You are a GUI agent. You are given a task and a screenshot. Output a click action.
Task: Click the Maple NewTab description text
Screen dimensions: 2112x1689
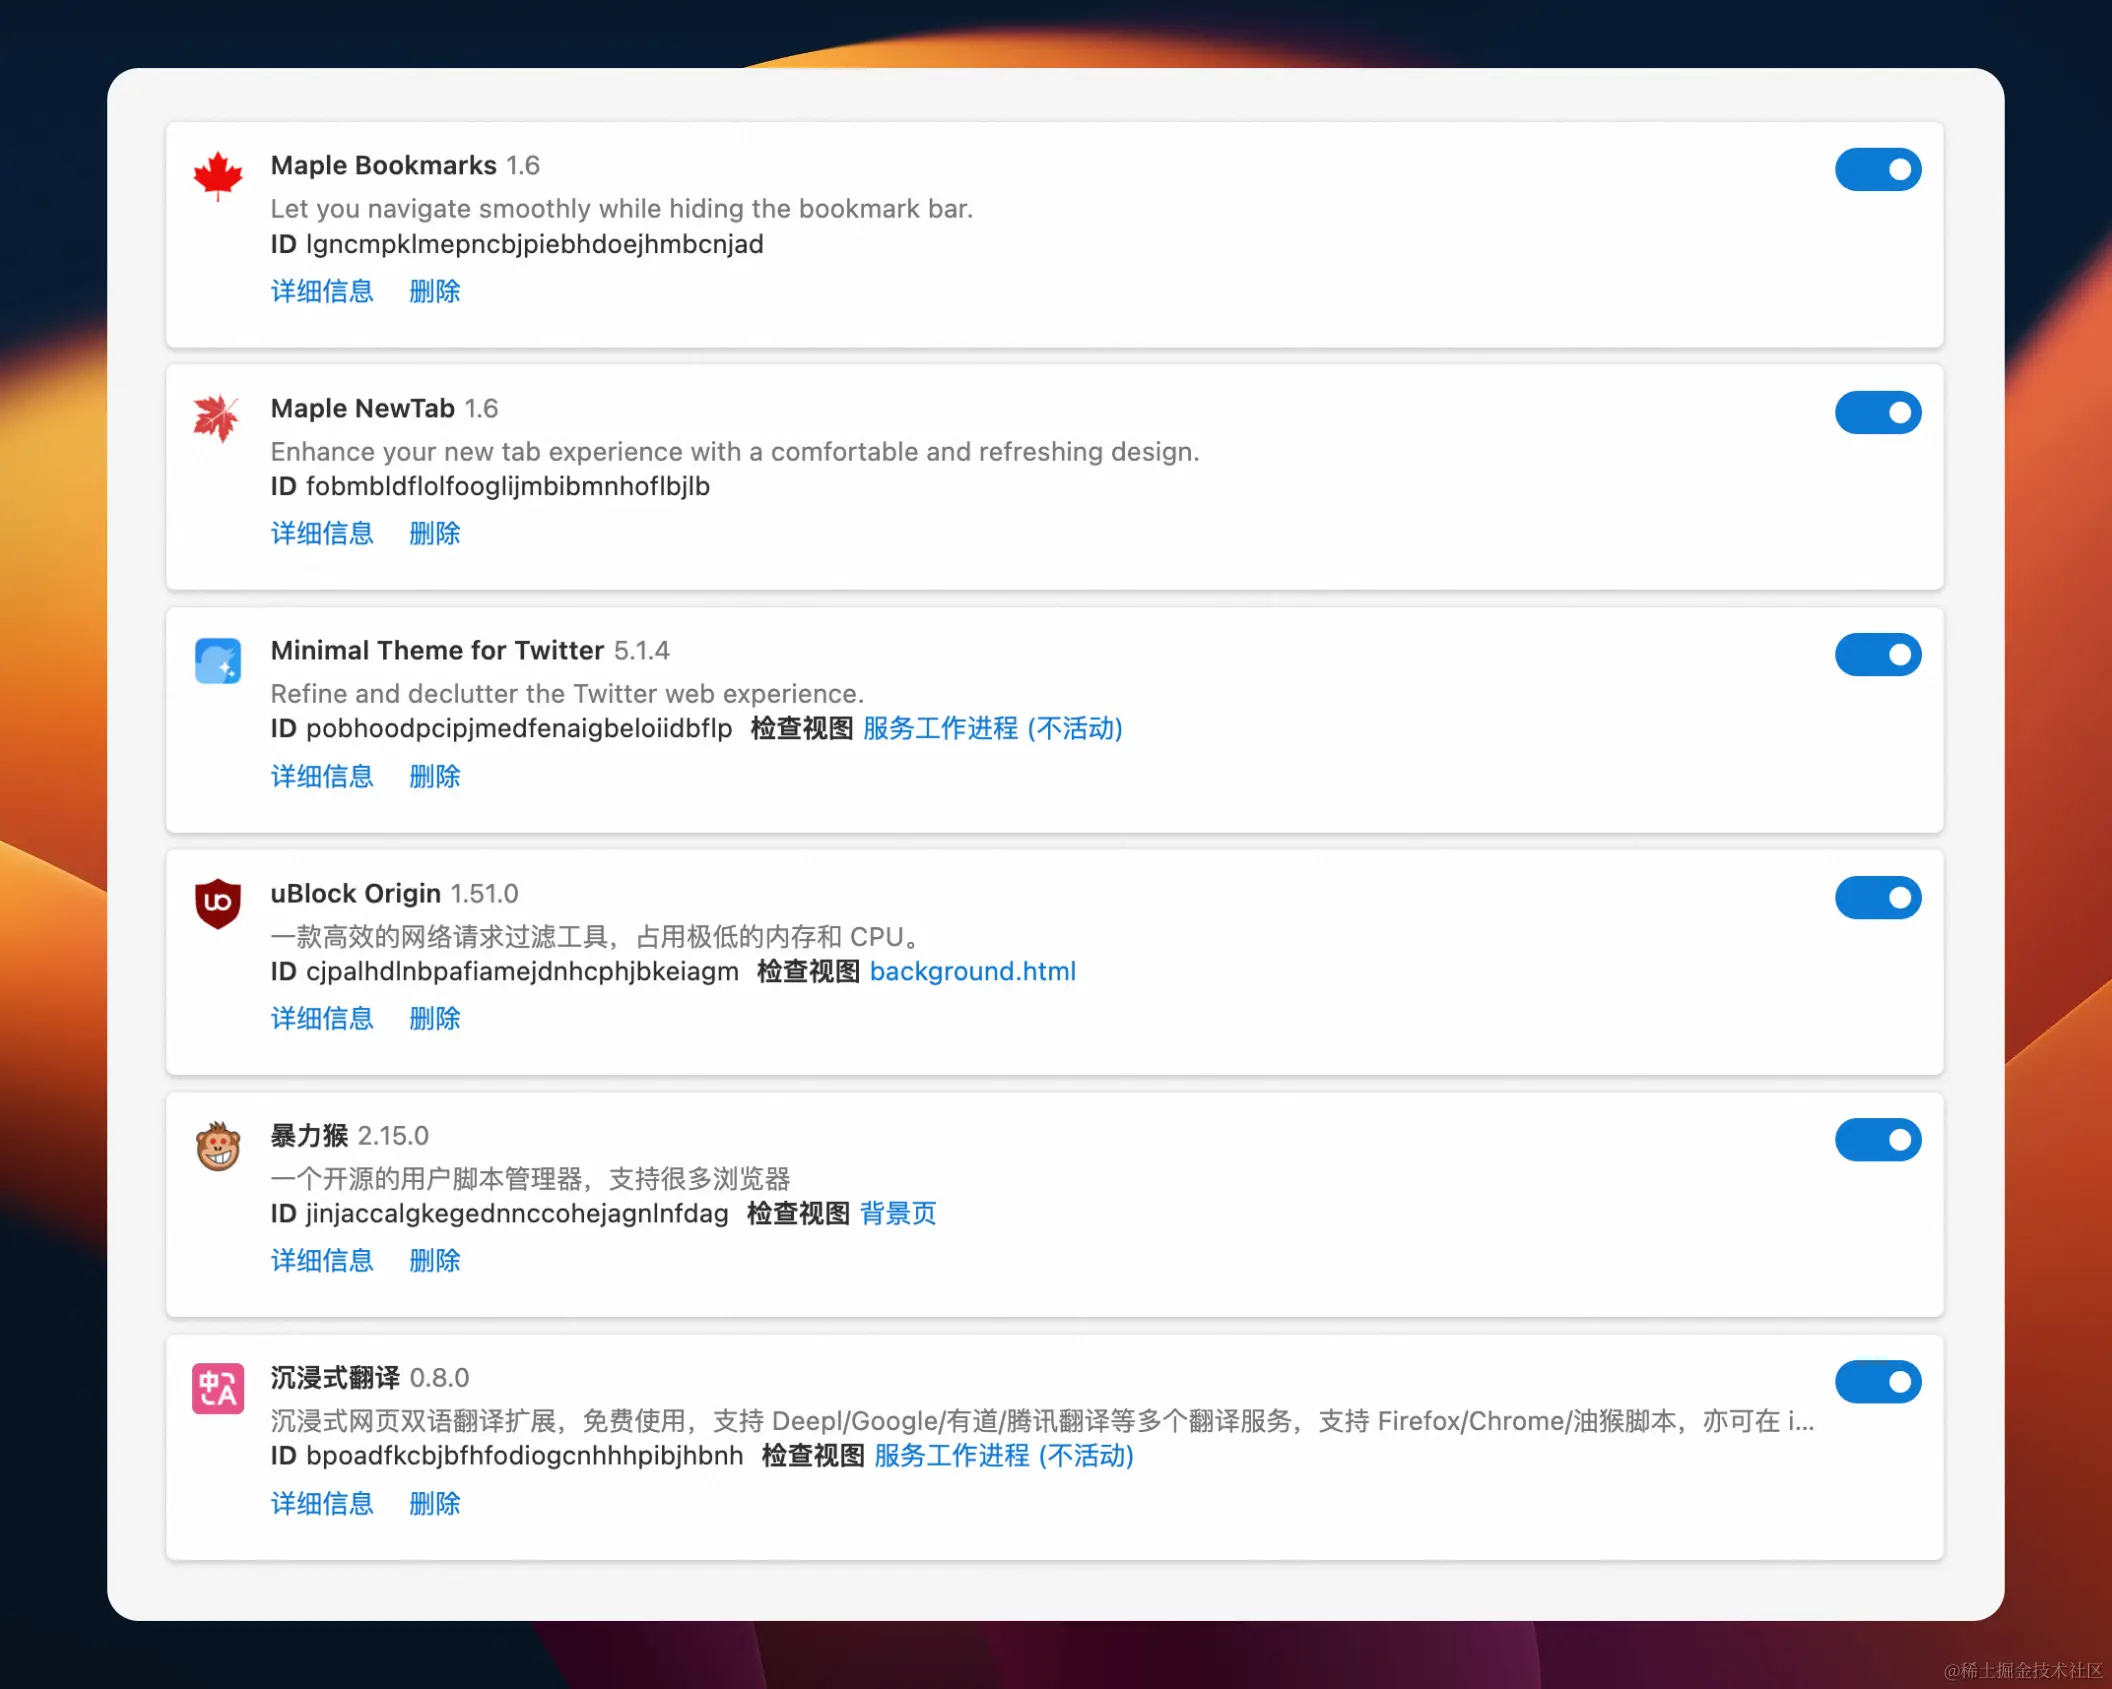735,451
